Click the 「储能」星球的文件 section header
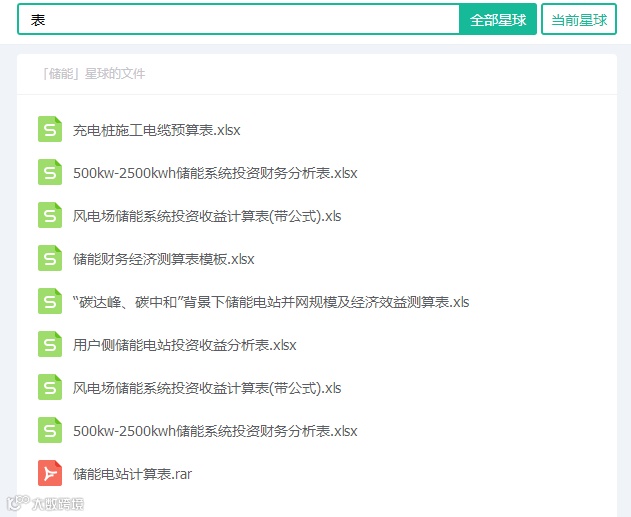 (93, 74)
